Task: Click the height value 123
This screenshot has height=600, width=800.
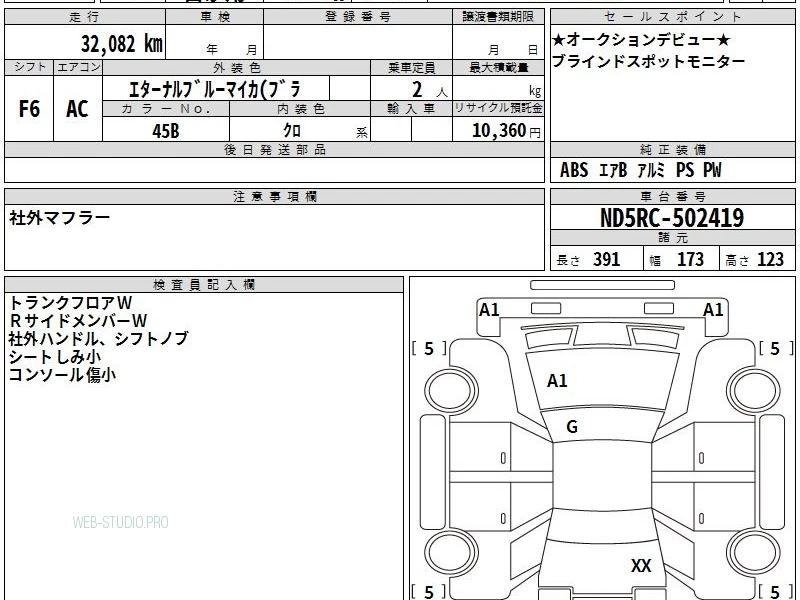Action: coord(770,259)
